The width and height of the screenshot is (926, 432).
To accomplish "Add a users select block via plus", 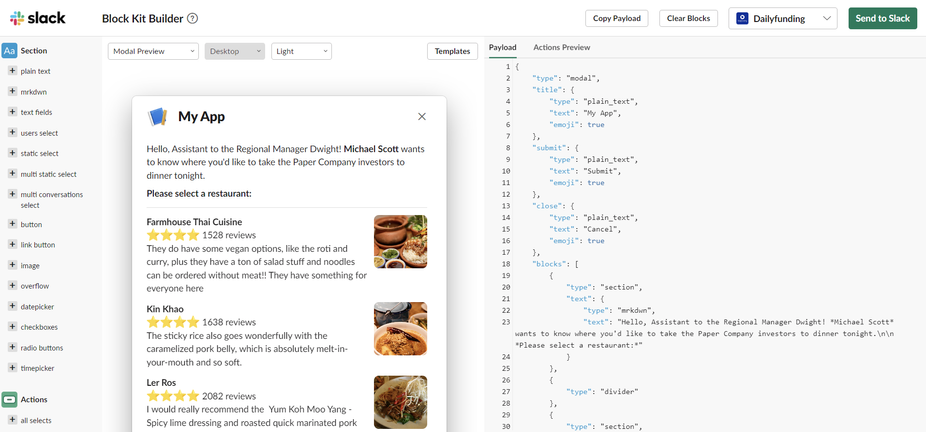I will (12, 133).
